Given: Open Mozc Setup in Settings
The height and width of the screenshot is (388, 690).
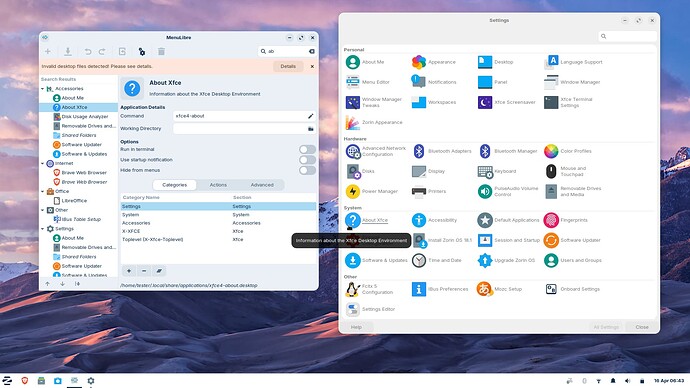Looking at the screenshot, I should coord(499,289).
